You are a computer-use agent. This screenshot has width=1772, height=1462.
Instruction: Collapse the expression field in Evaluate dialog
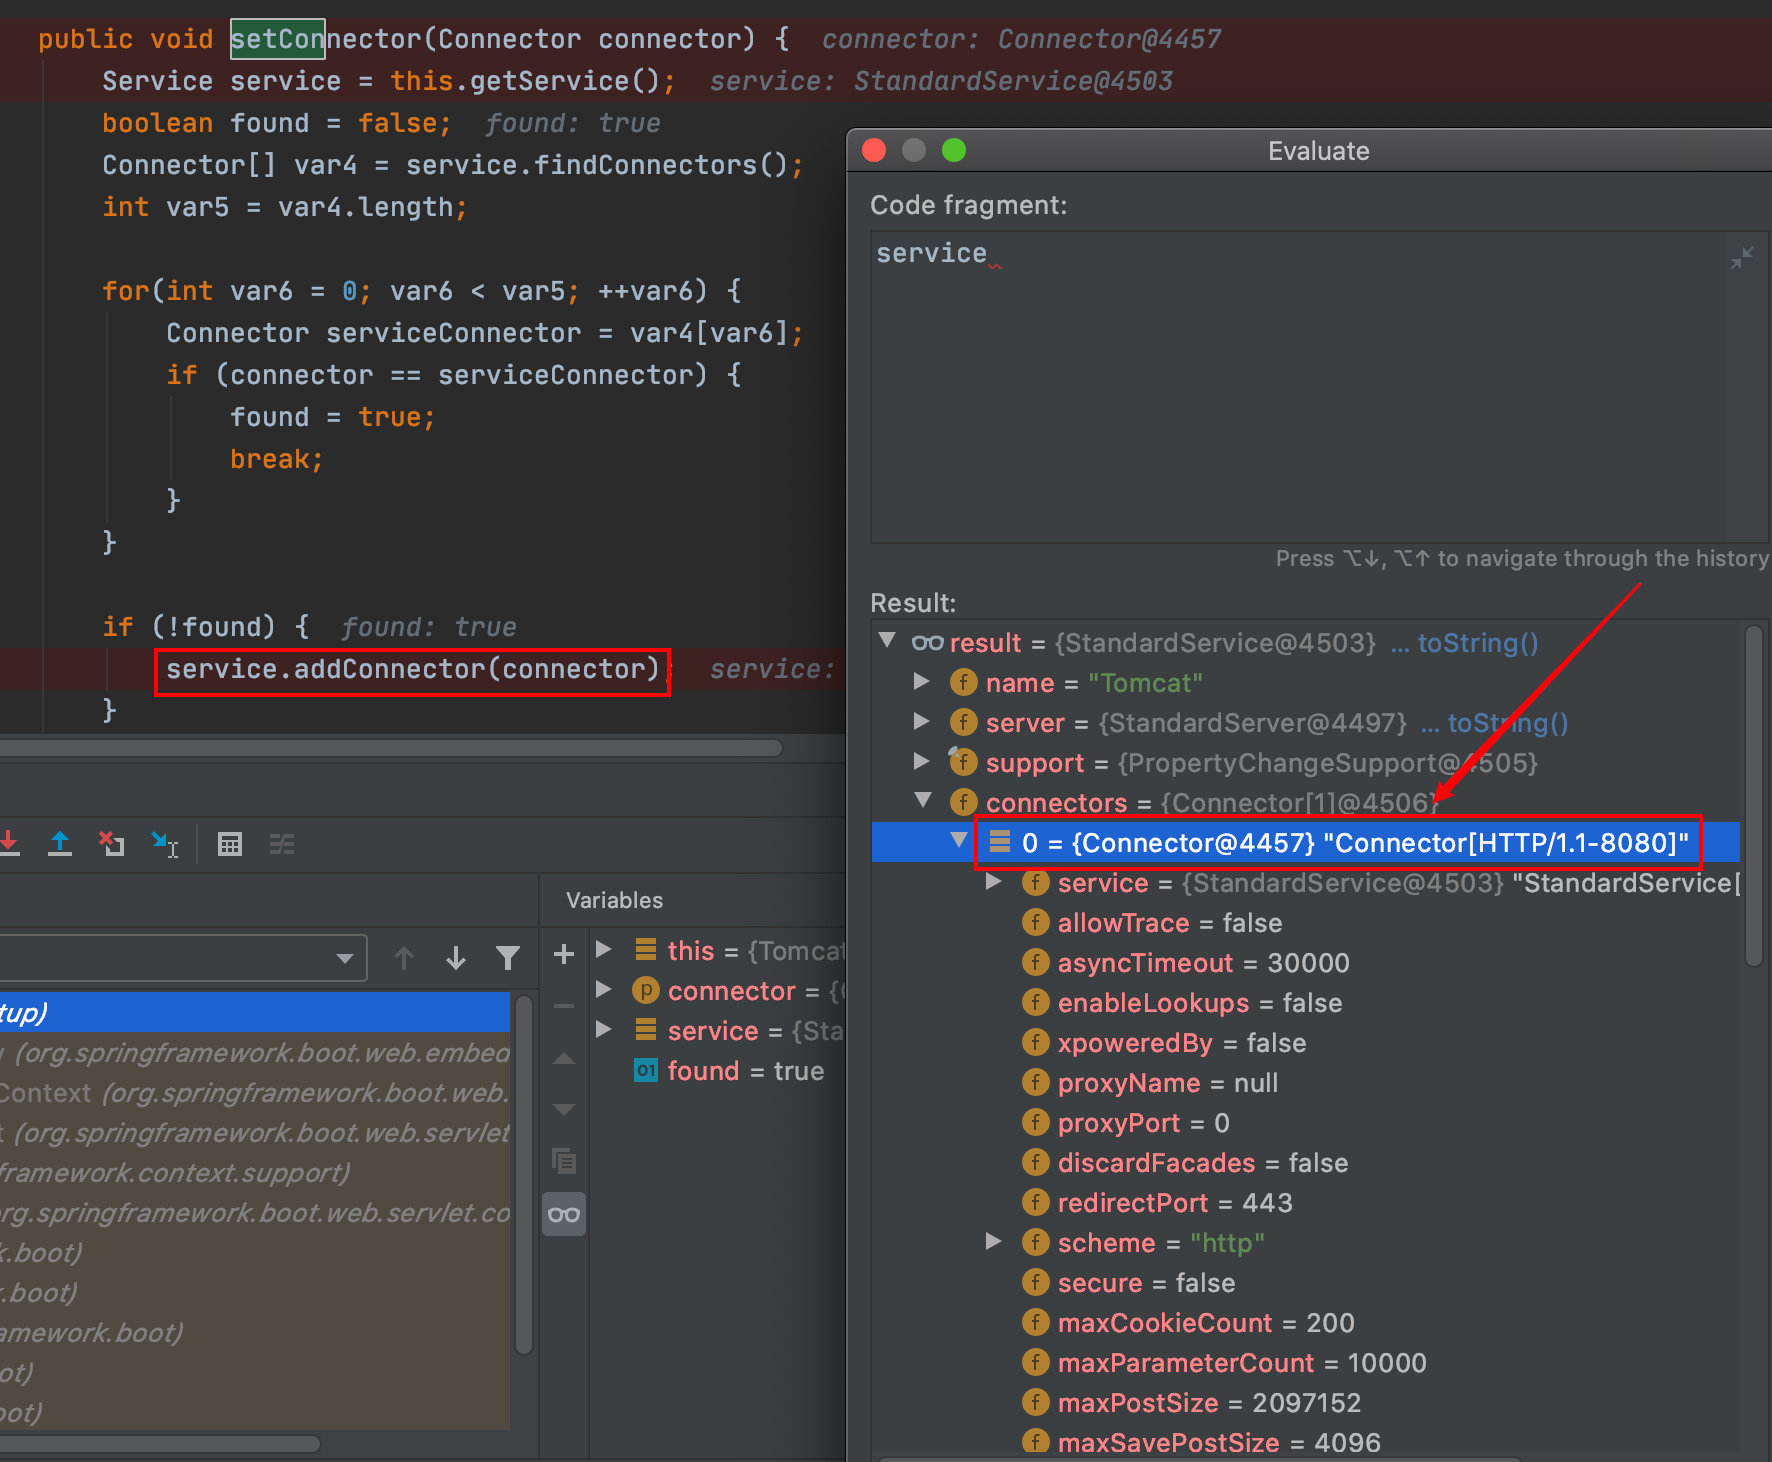click(1741, 258)
